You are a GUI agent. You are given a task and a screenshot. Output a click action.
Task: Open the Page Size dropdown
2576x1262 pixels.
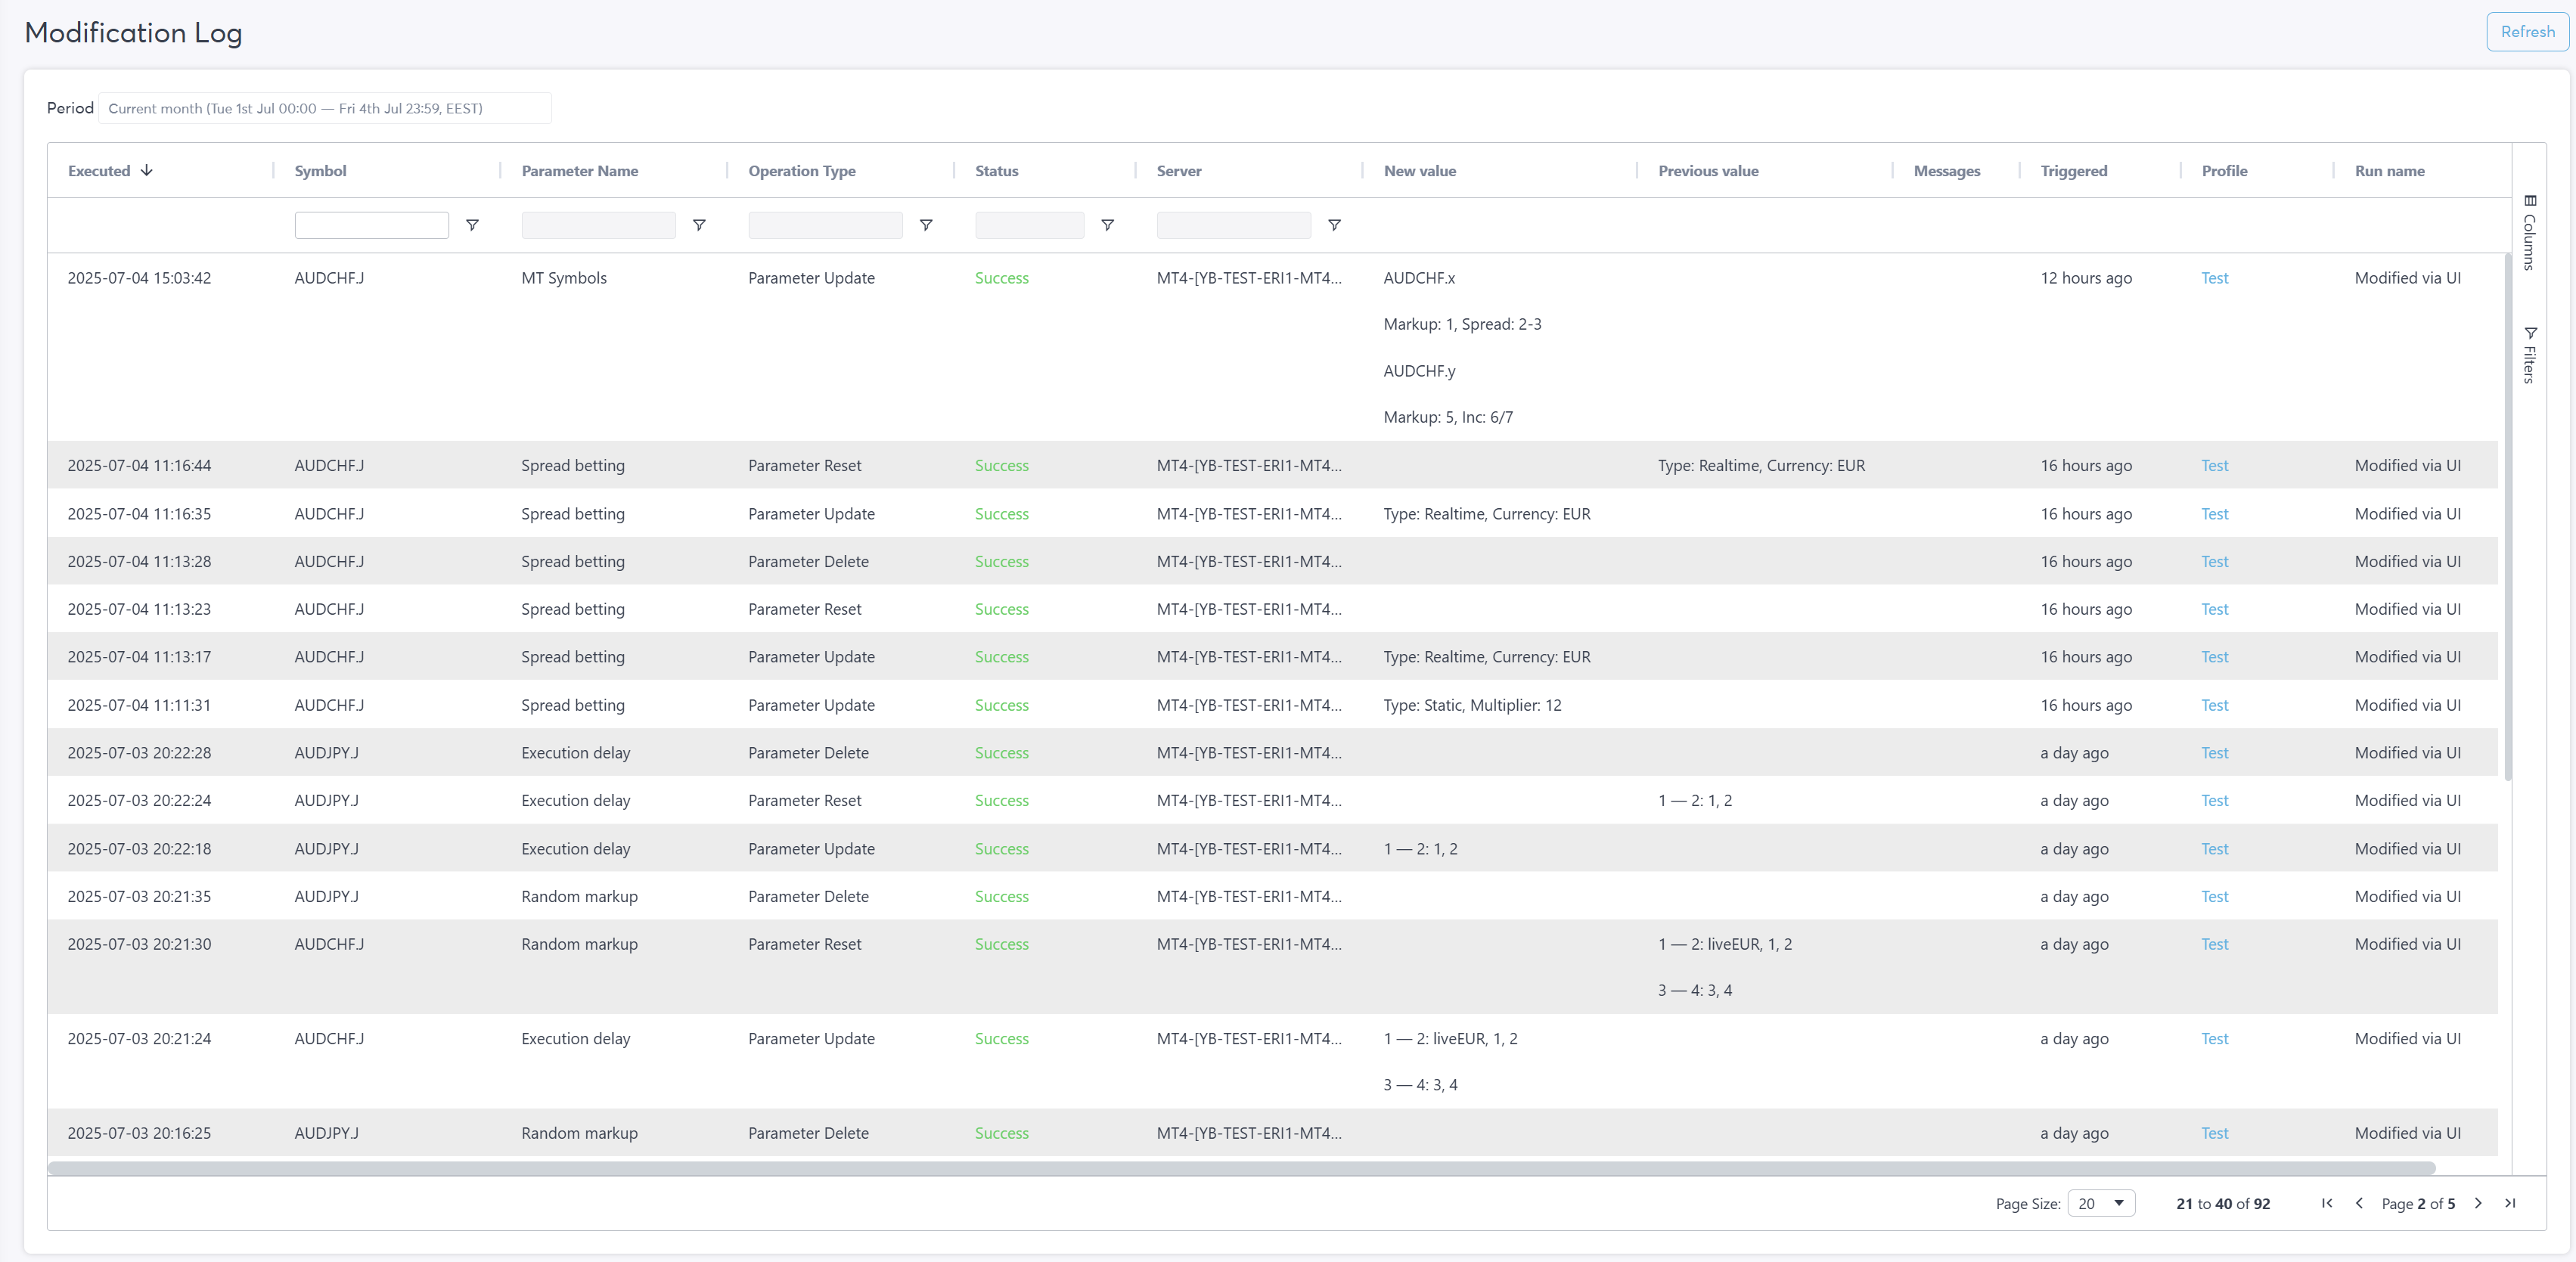tap(2100, 1203)
